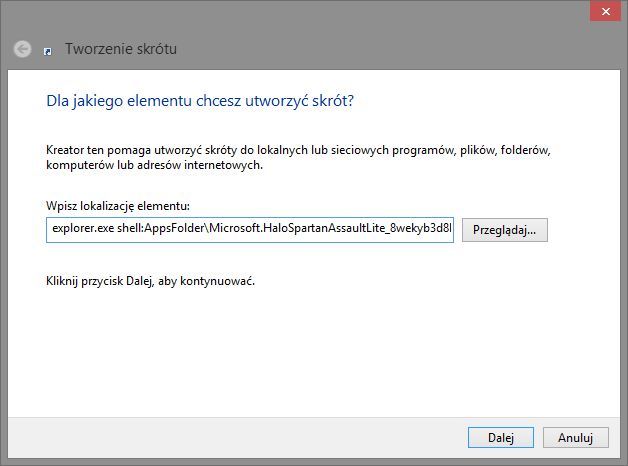Click the 'Wpisz lokalizację elementu:' label
This screenshot has height=466, width=628.
pos(118,206)
